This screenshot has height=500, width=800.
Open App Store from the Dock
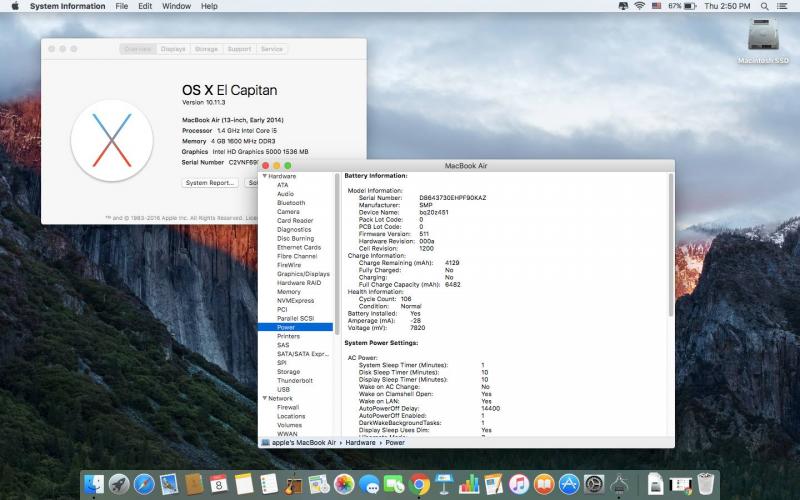[x=569, y=484]
